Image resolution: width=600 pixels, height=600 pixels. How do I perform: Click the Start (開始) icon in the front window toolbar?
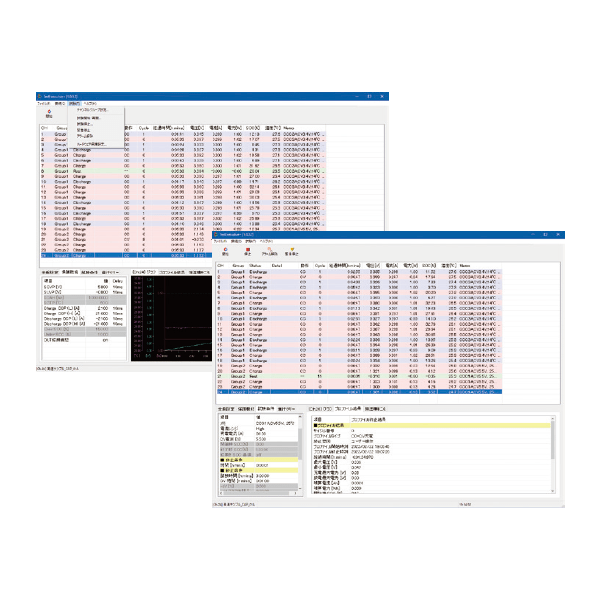click(224, 253)
